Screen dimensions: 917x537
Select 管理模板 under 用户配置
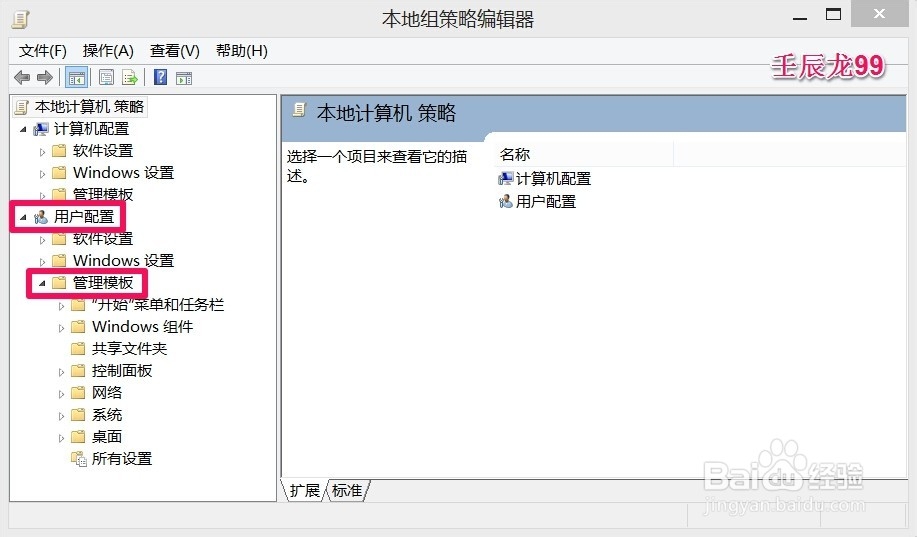[x=103, y=283]
